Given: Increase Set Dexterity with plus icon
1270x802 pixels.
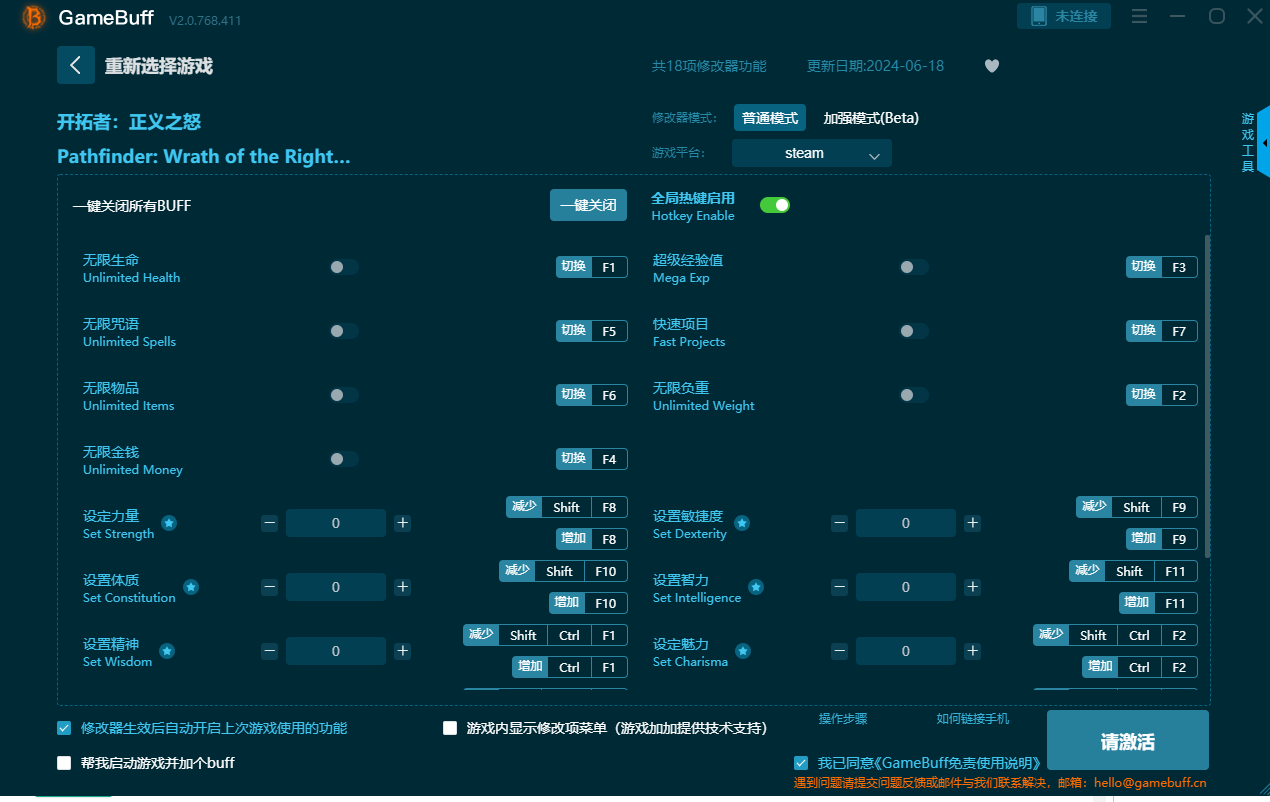Looking at the screenshot, I should tap(972, 523).
